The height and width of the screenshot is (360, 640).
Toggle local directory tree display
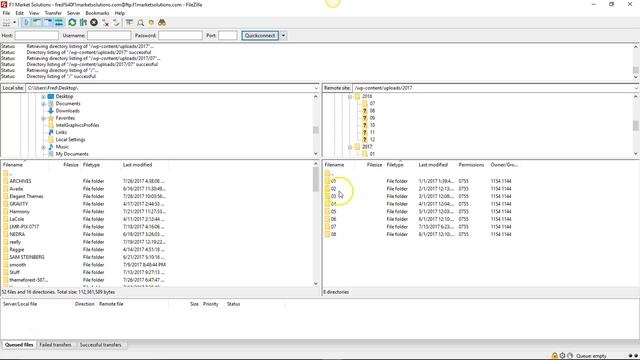[37, 23]
